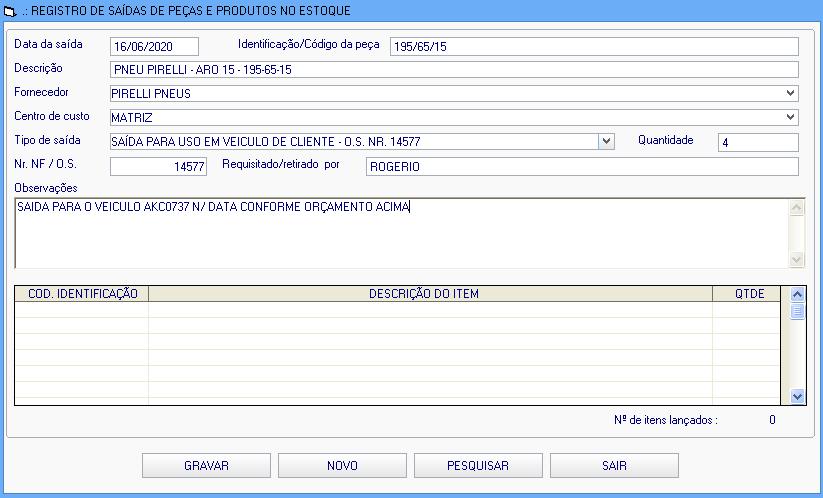Click inside the Observações text area

pos(402,234)
